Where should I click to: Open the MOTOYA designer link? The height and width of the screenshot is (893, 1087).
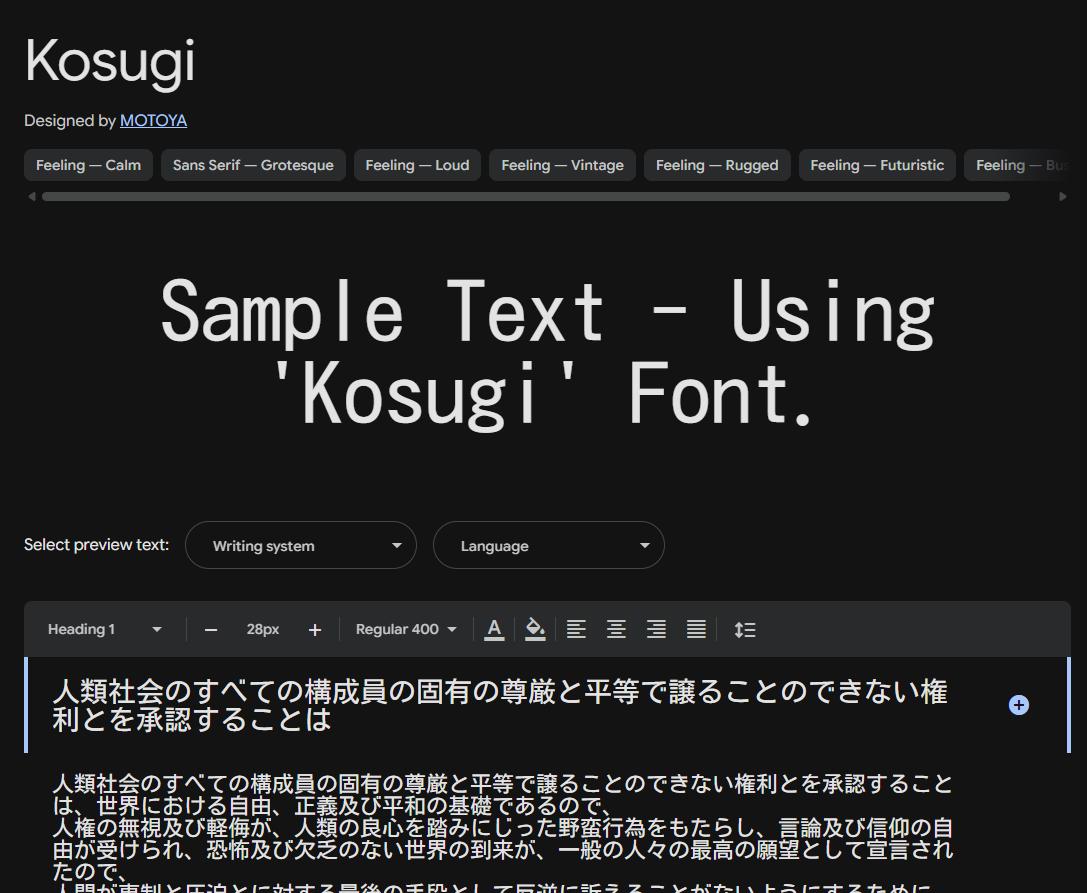point(153,121)
